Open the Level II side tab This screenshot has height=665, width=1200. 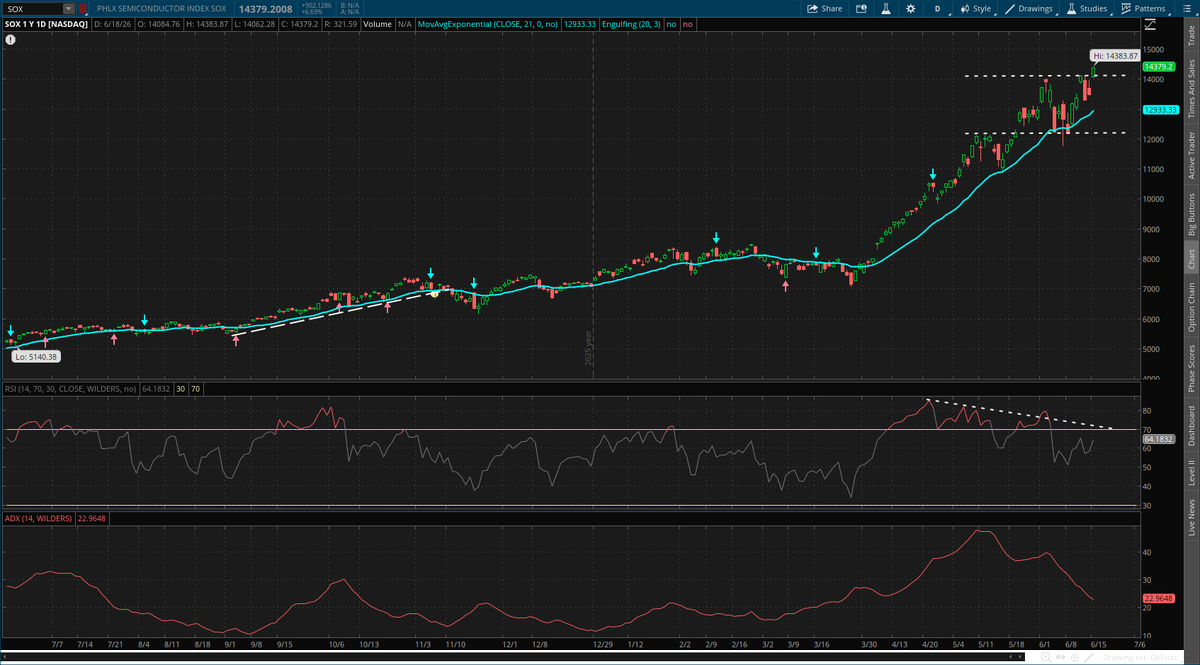1191,473
